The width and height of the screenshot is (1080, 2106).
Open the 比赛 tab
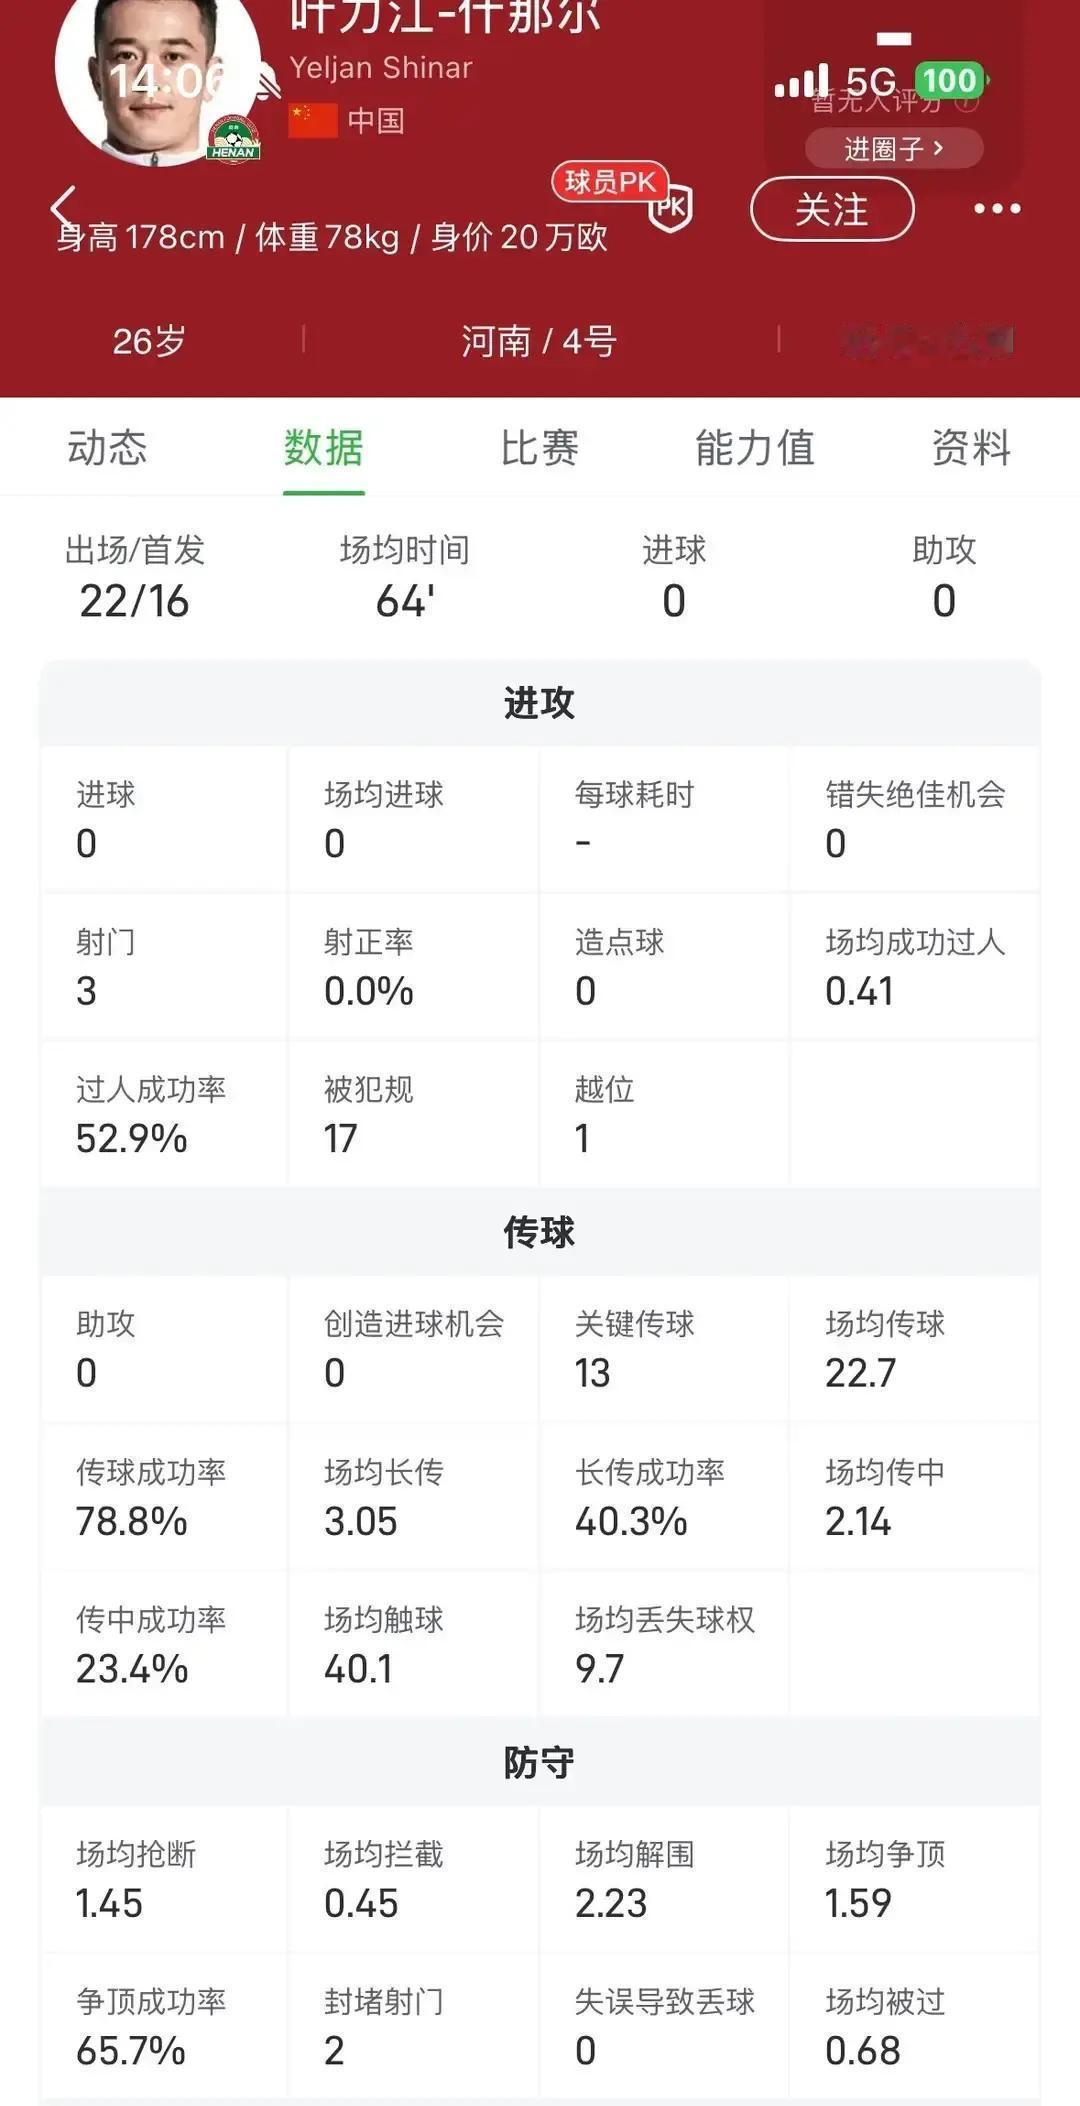[x=539, y=447]
